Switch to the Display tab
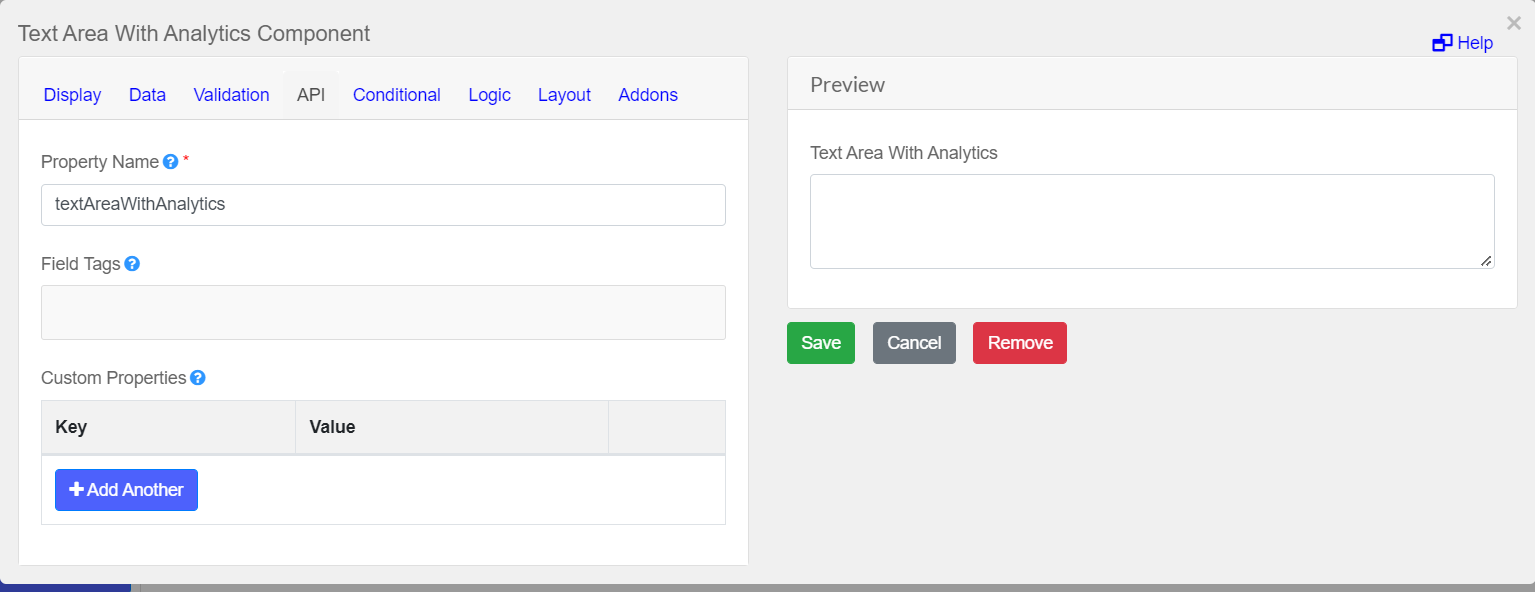Image resolution: width=1535 pixels, height=592 pixels. tap(72, 95)
